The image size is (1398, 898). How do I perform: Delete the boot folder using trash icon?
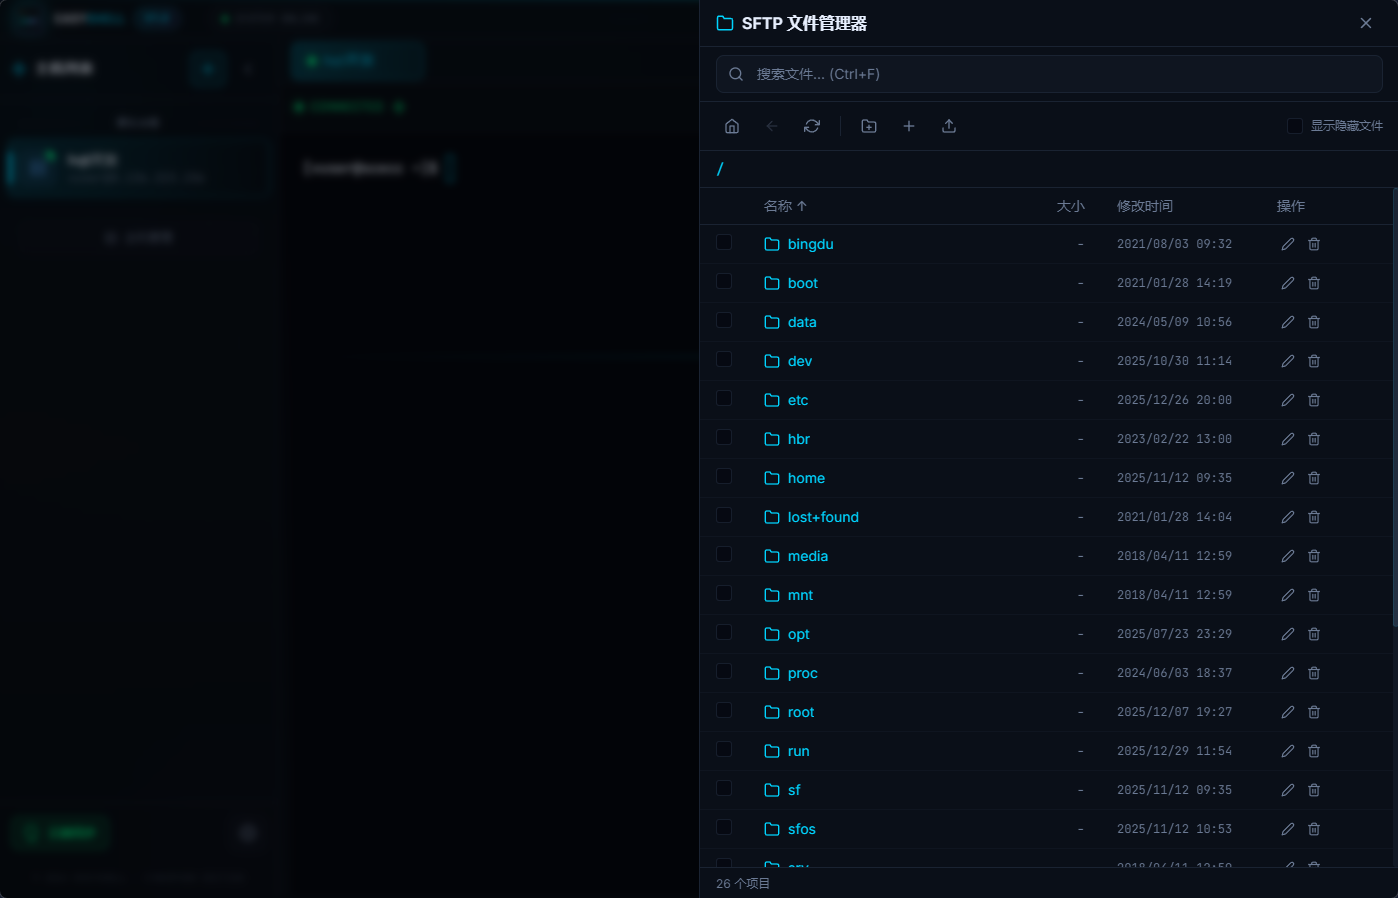1314,283
